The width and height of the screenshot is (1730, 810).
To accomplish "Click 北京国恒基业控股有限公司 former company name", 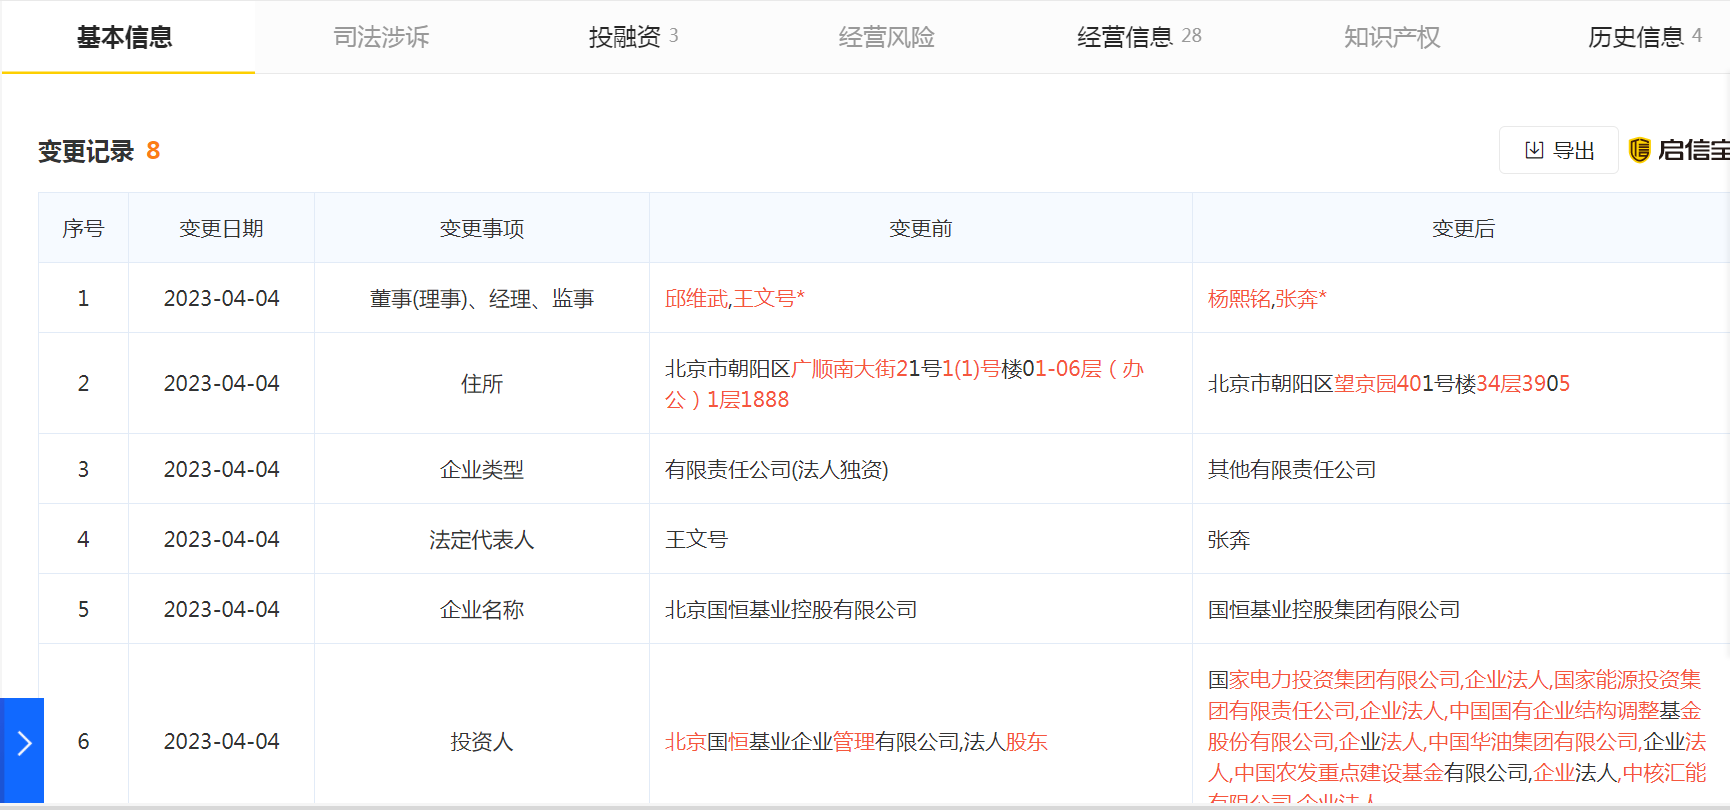I will [x=791, y=609].
